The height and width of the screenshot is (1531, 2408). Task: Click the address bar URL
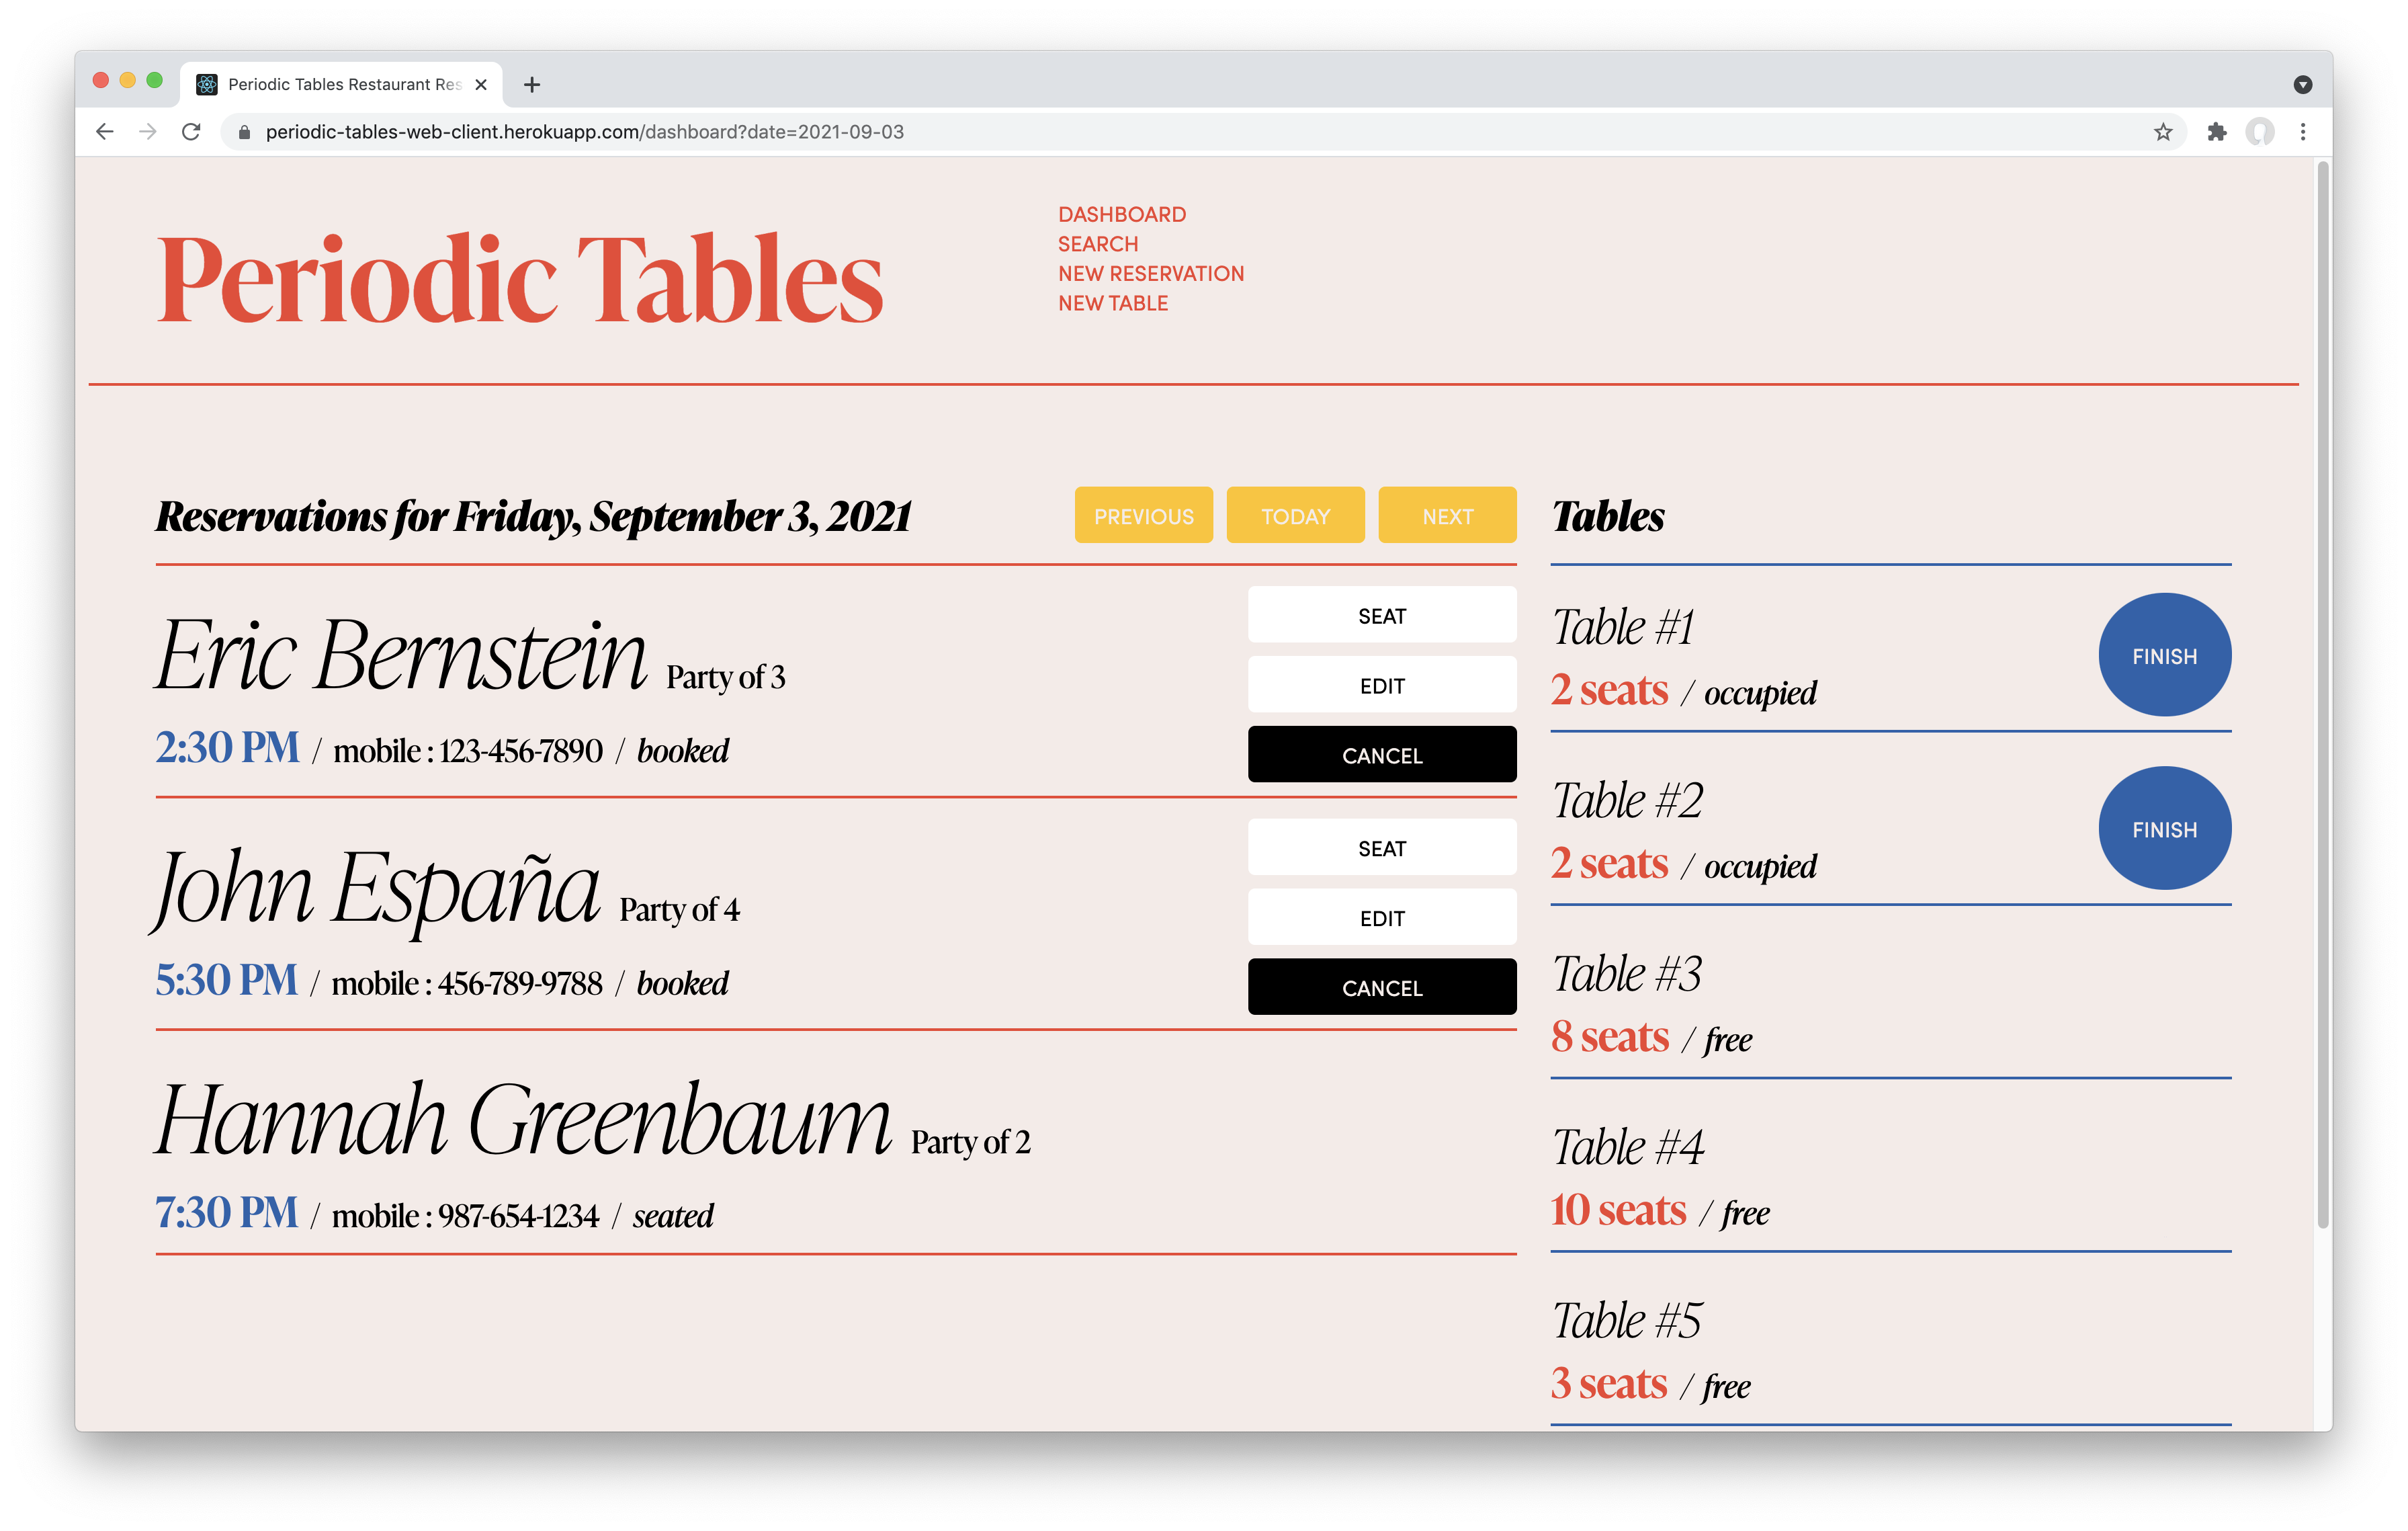pos(585,132)
